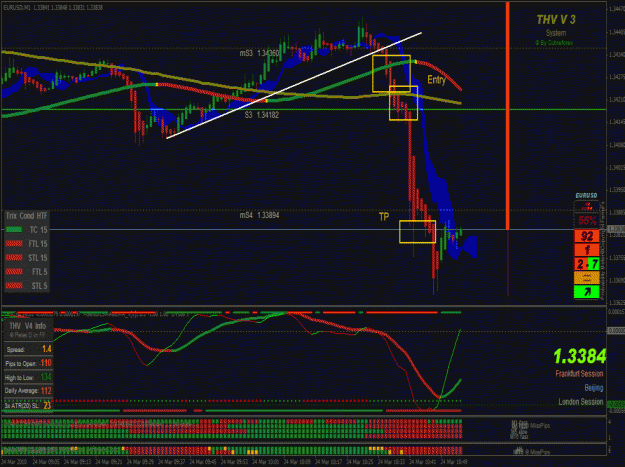Click the orange double-arrow sideways box

(x=587, y=278)
